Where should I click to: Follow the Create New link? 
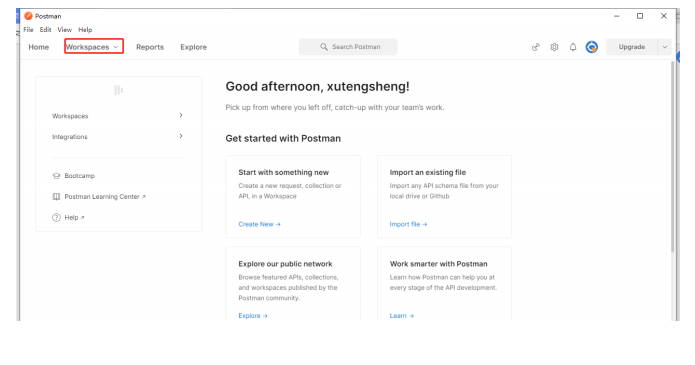tap(259, 224)
